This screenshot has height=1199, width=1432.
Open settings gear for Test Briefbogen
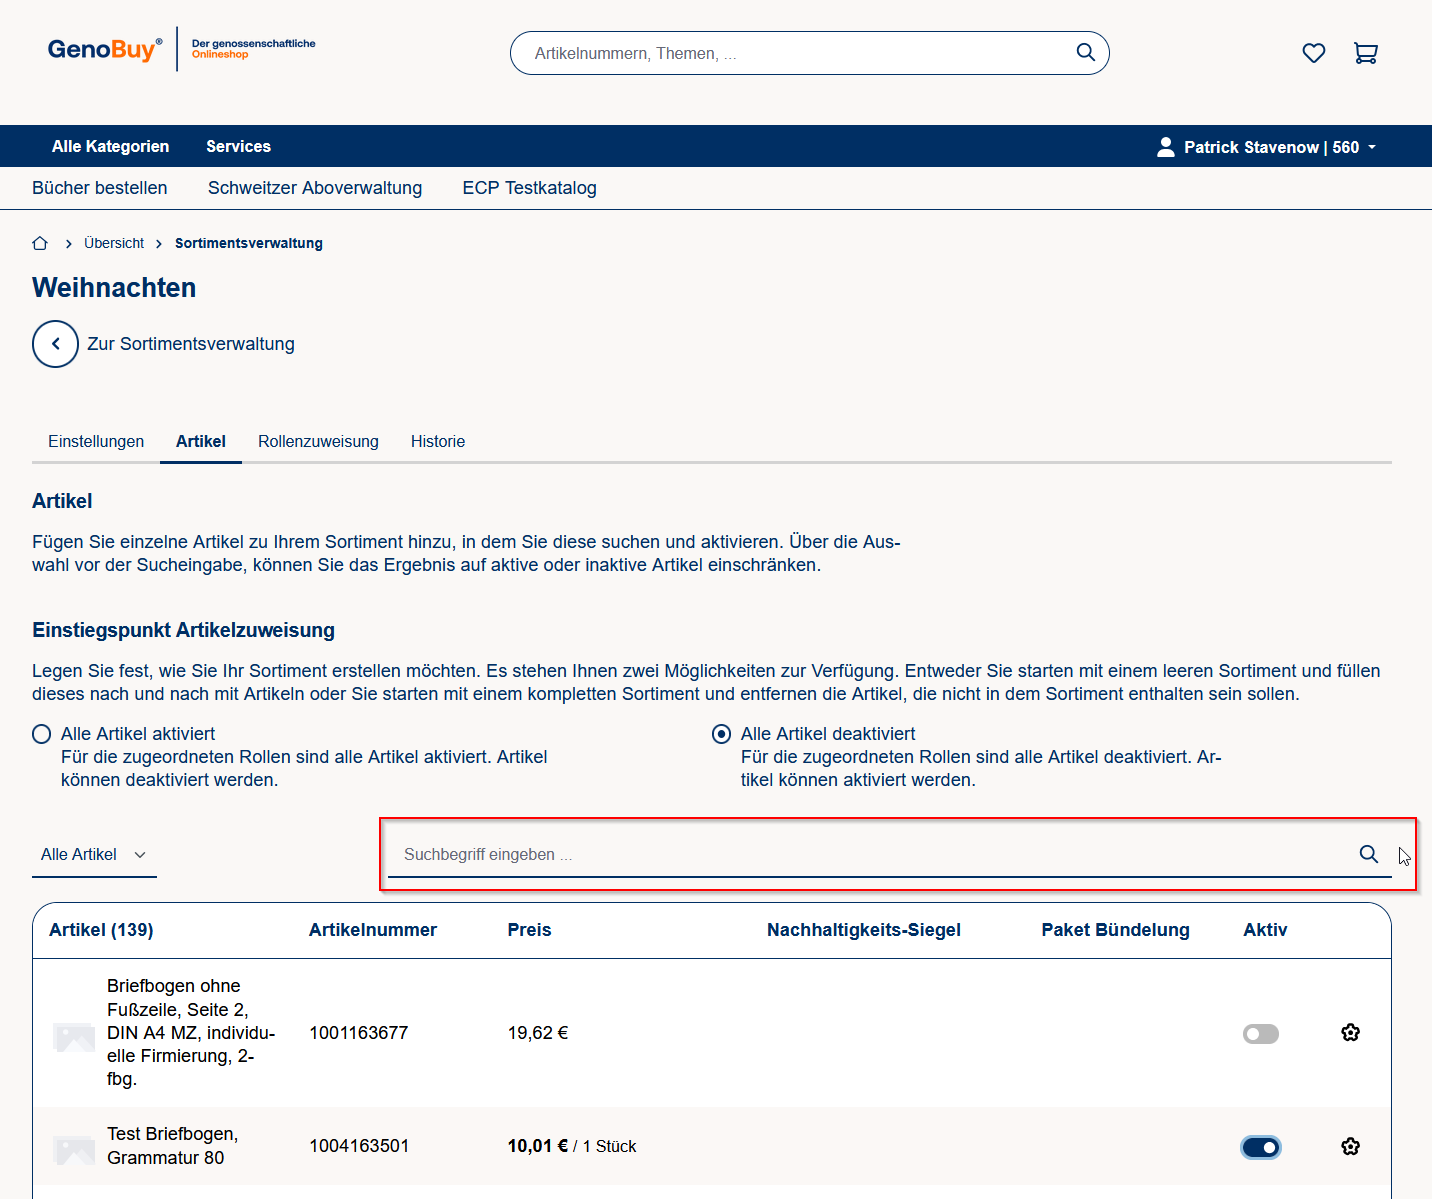point(1350,1147)
